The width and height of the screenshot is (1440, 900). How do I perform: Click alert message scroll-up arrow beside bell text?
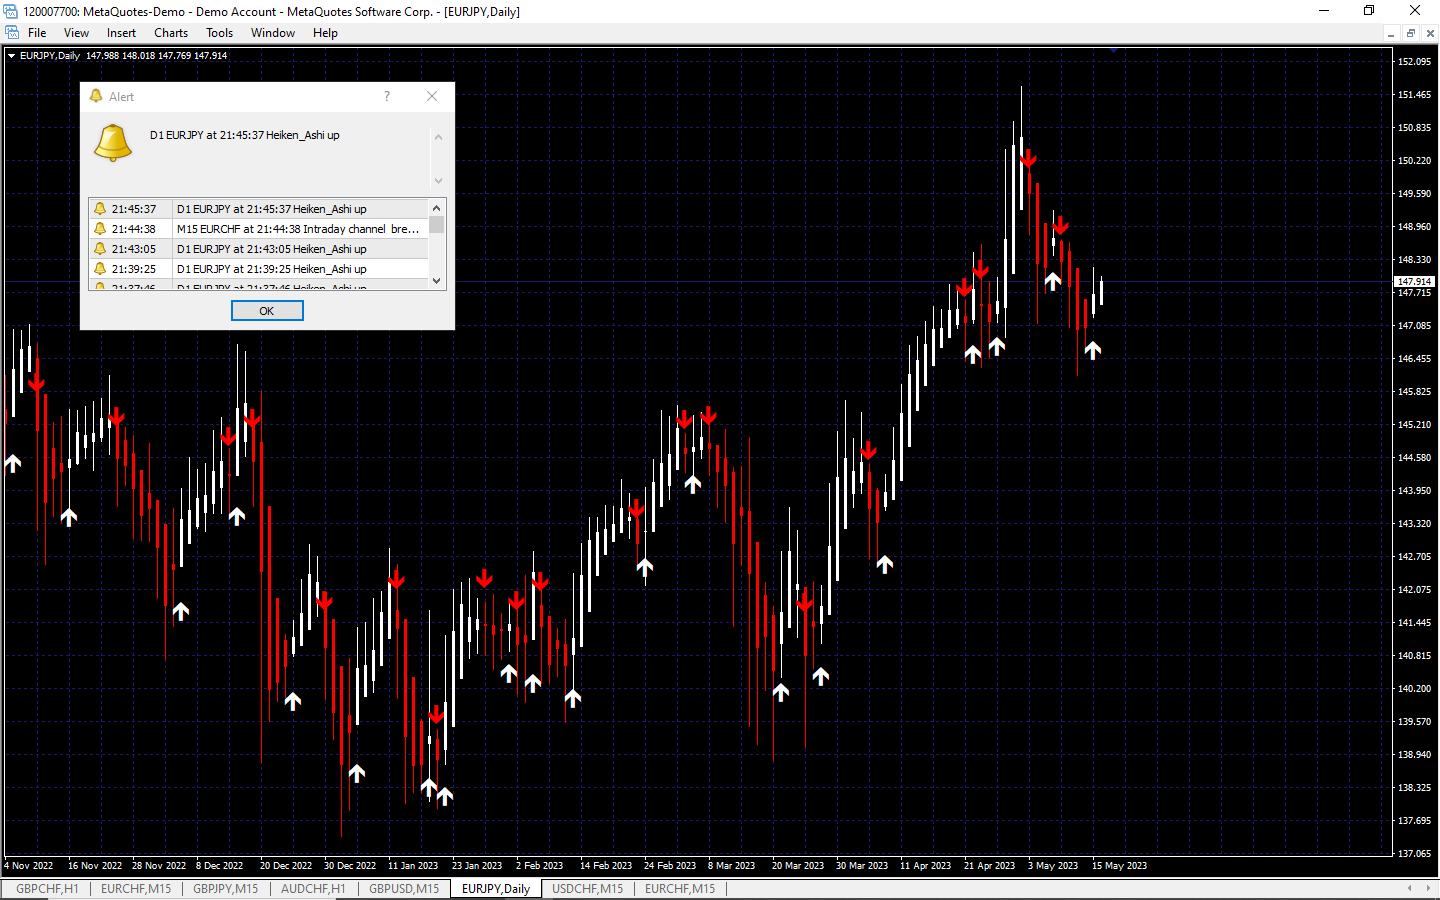pos(438,137)
